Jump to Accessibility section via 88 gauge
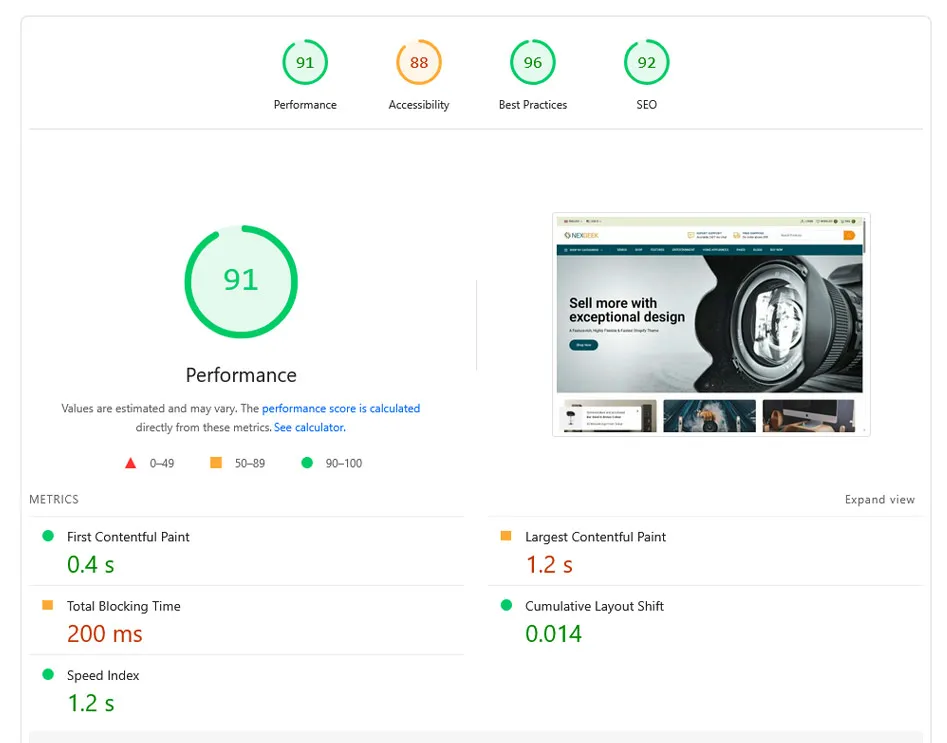This screenshot has height=743, width=947. [x=419, y=63]
